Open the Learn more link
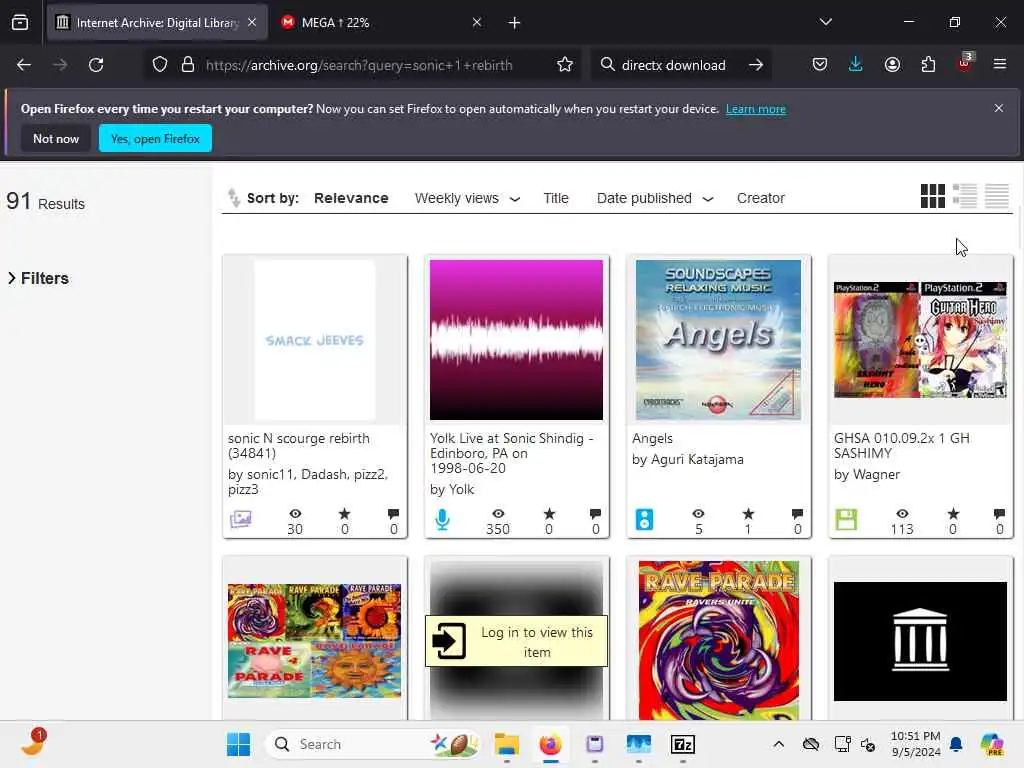The width and height of the screenshot is (1024, 768). (756, 109)
